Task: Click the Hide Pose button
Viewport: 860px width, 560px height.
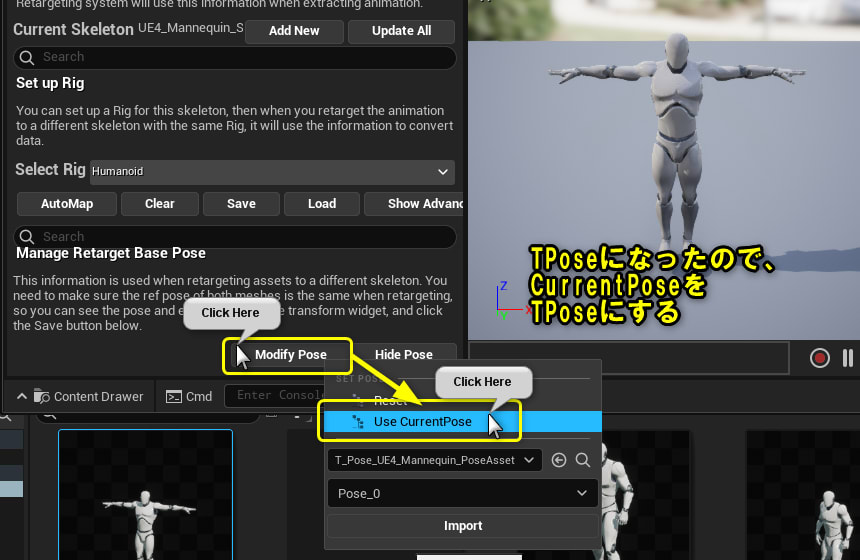Action: (x=404, y=355)
